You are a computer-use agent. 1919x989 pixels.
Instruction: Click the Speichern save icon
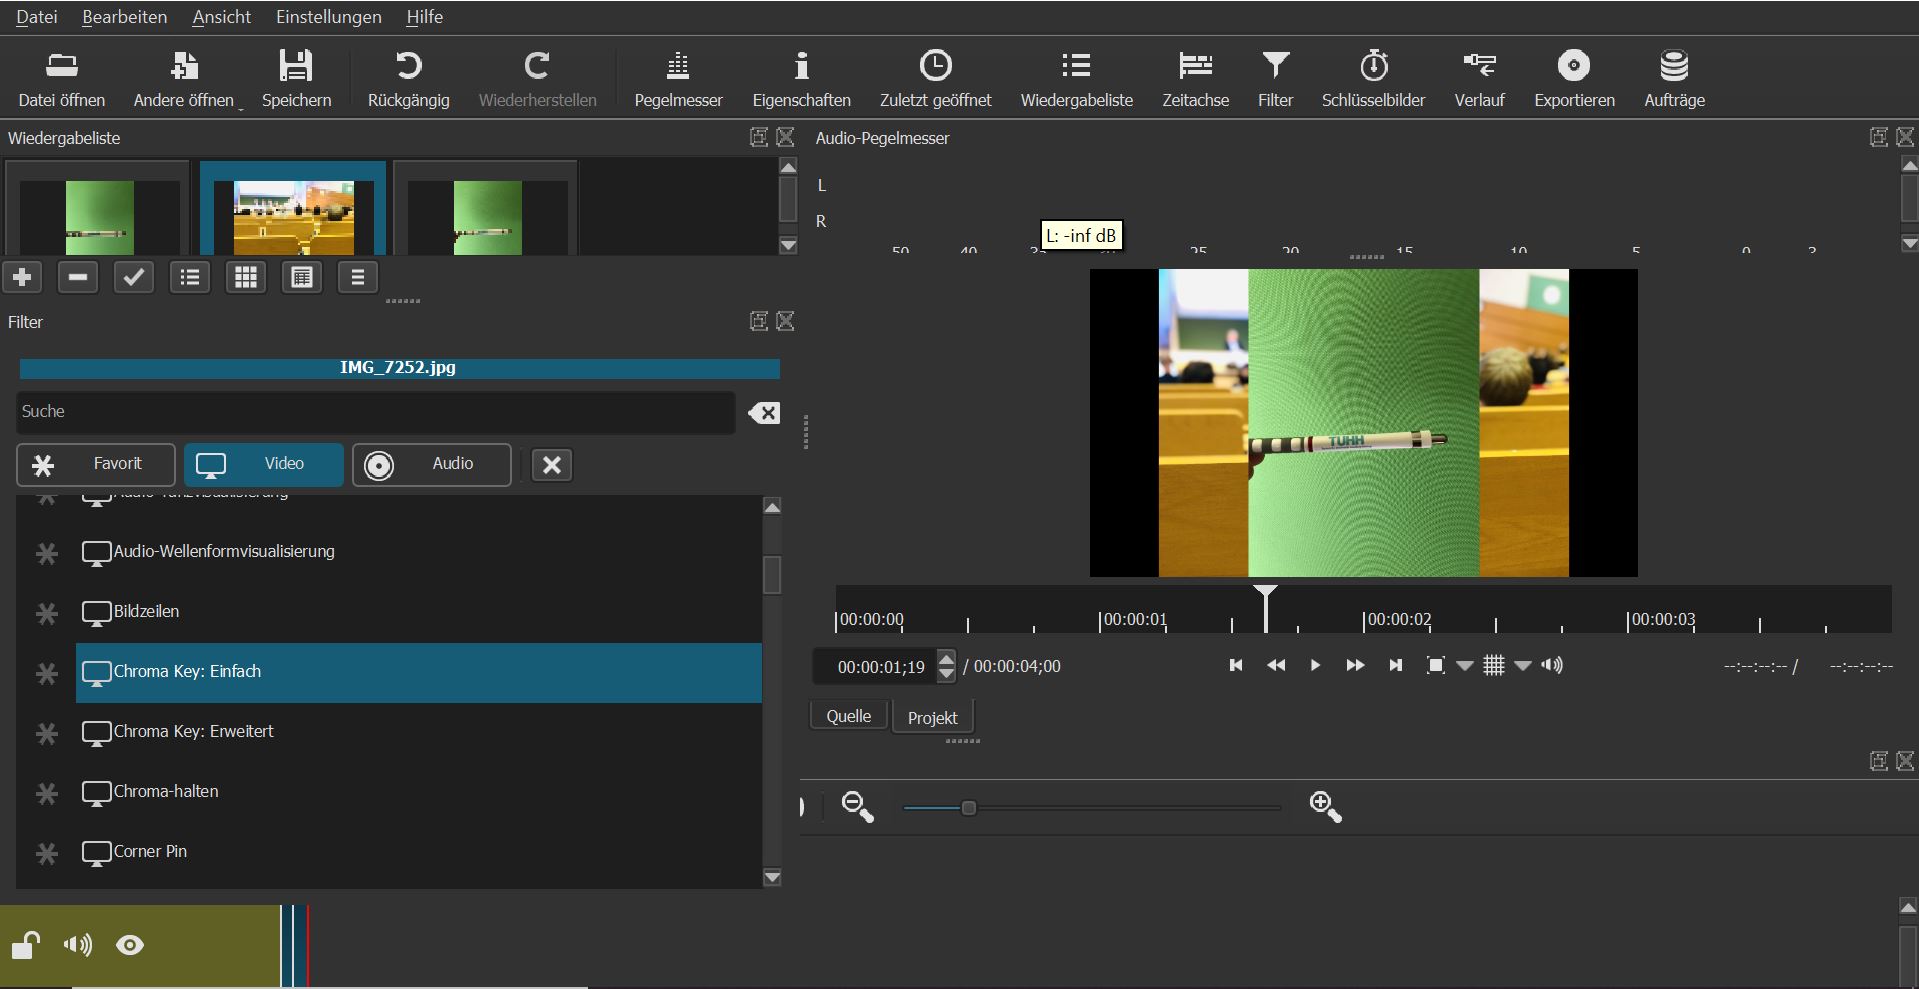(296, 78)
